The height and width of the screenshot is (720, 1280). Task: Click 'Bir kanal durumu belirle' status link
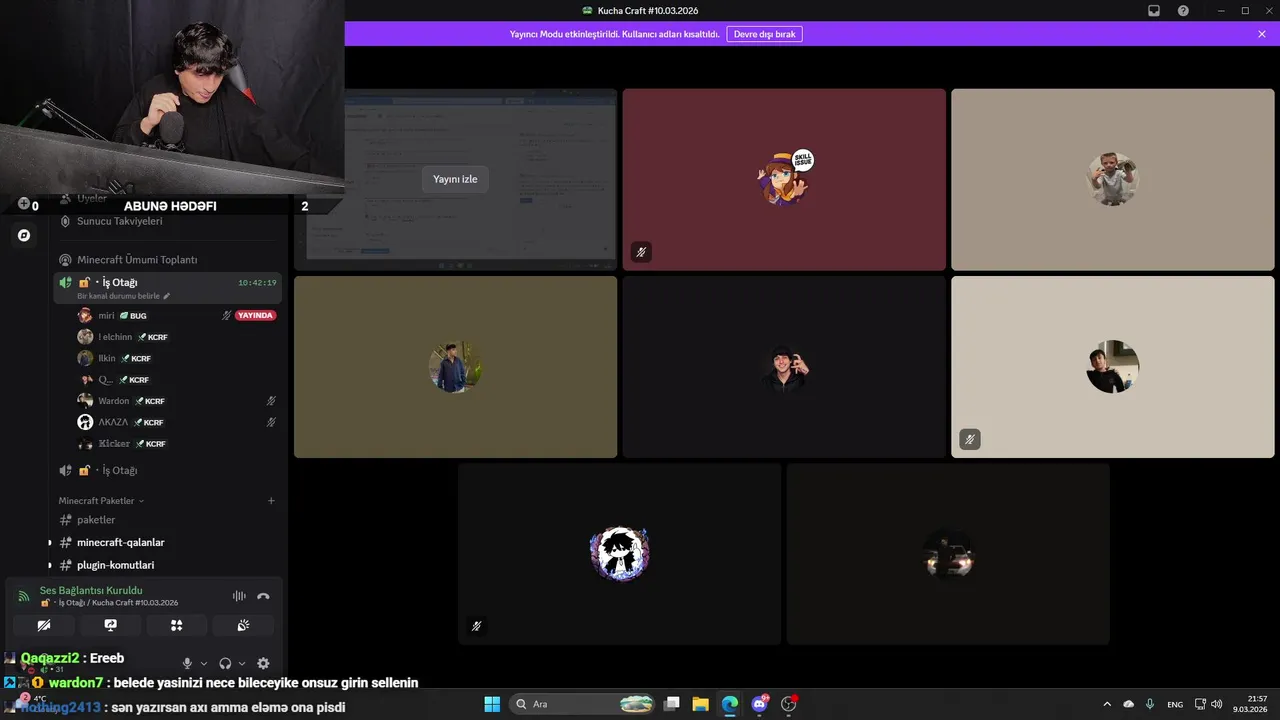123,296
